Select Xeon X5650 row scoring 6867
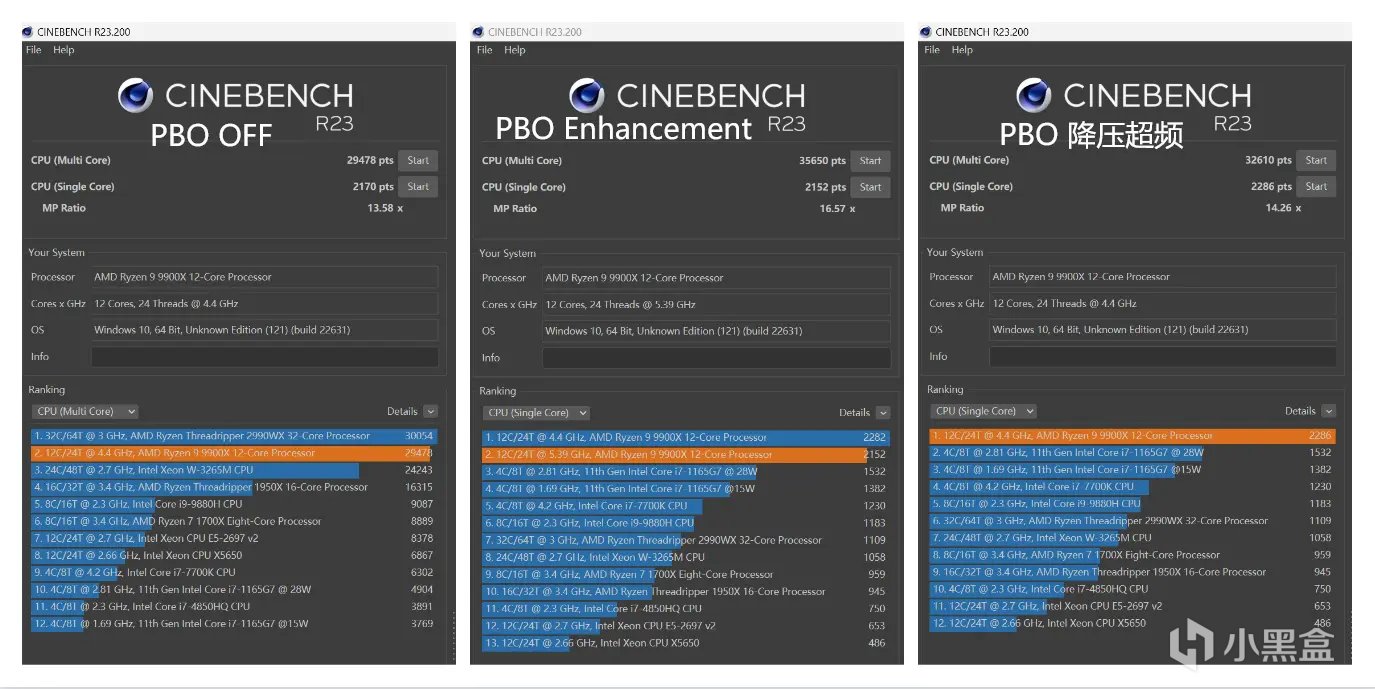Image resolution: width=1375 pixels, height=689 pixels. (x=234, y=555)
